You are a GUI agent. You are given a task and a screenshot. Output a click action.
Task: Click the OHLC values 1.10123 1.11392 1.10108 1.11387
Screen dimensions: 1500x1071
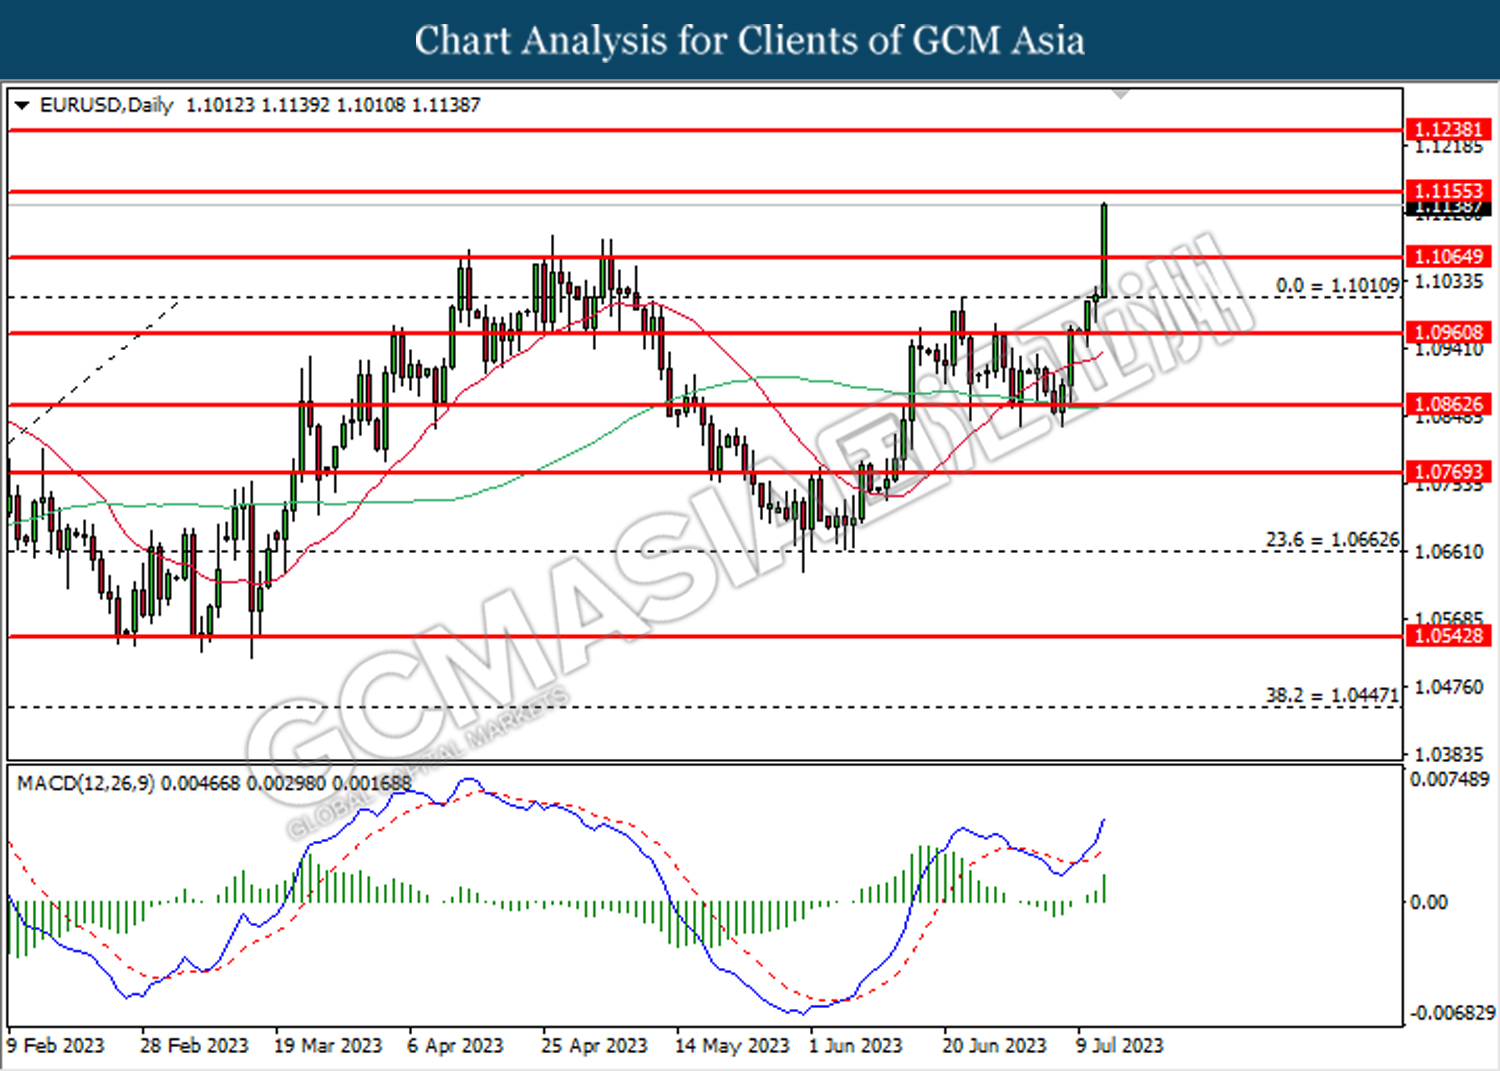click(333, 105)
